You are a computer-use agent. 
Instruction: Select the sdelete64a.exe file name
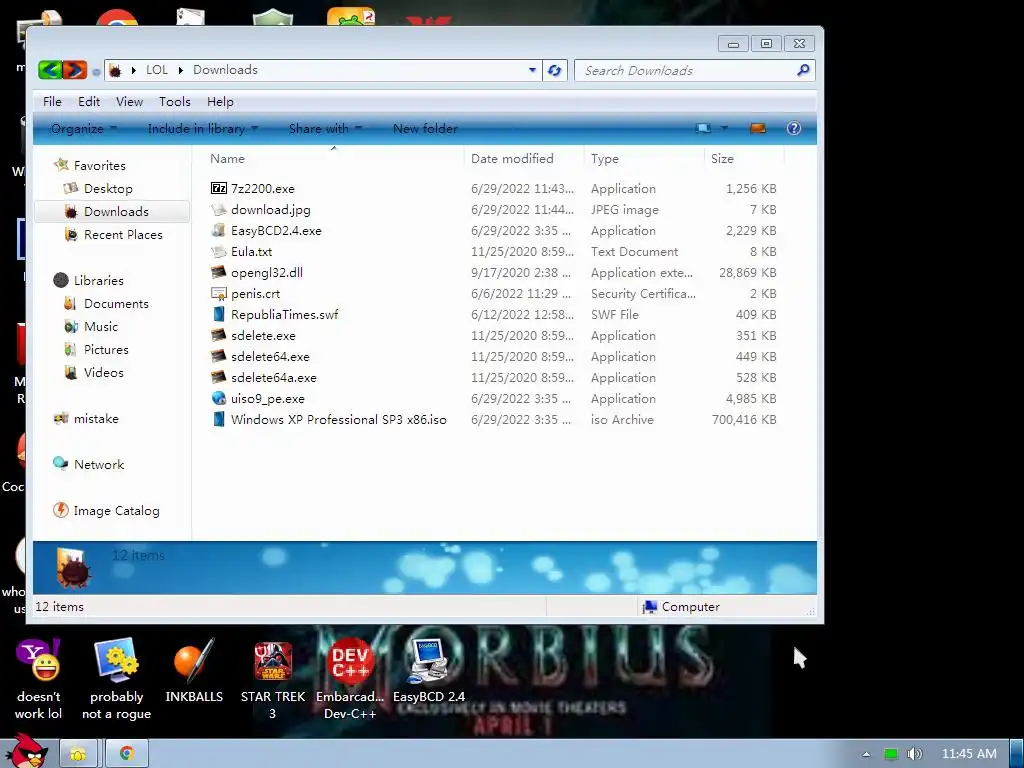click(x=274, y=377)
